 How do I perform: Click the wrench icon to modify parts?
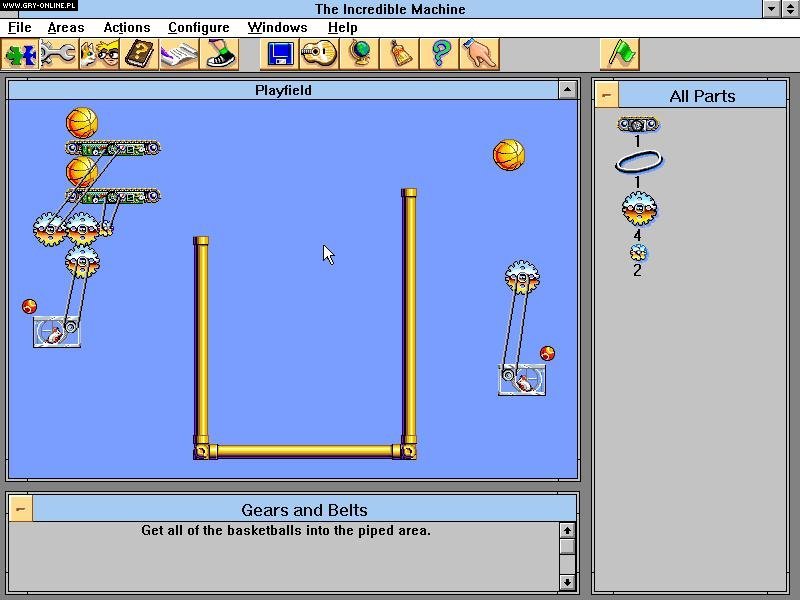[x=58, y=54]
